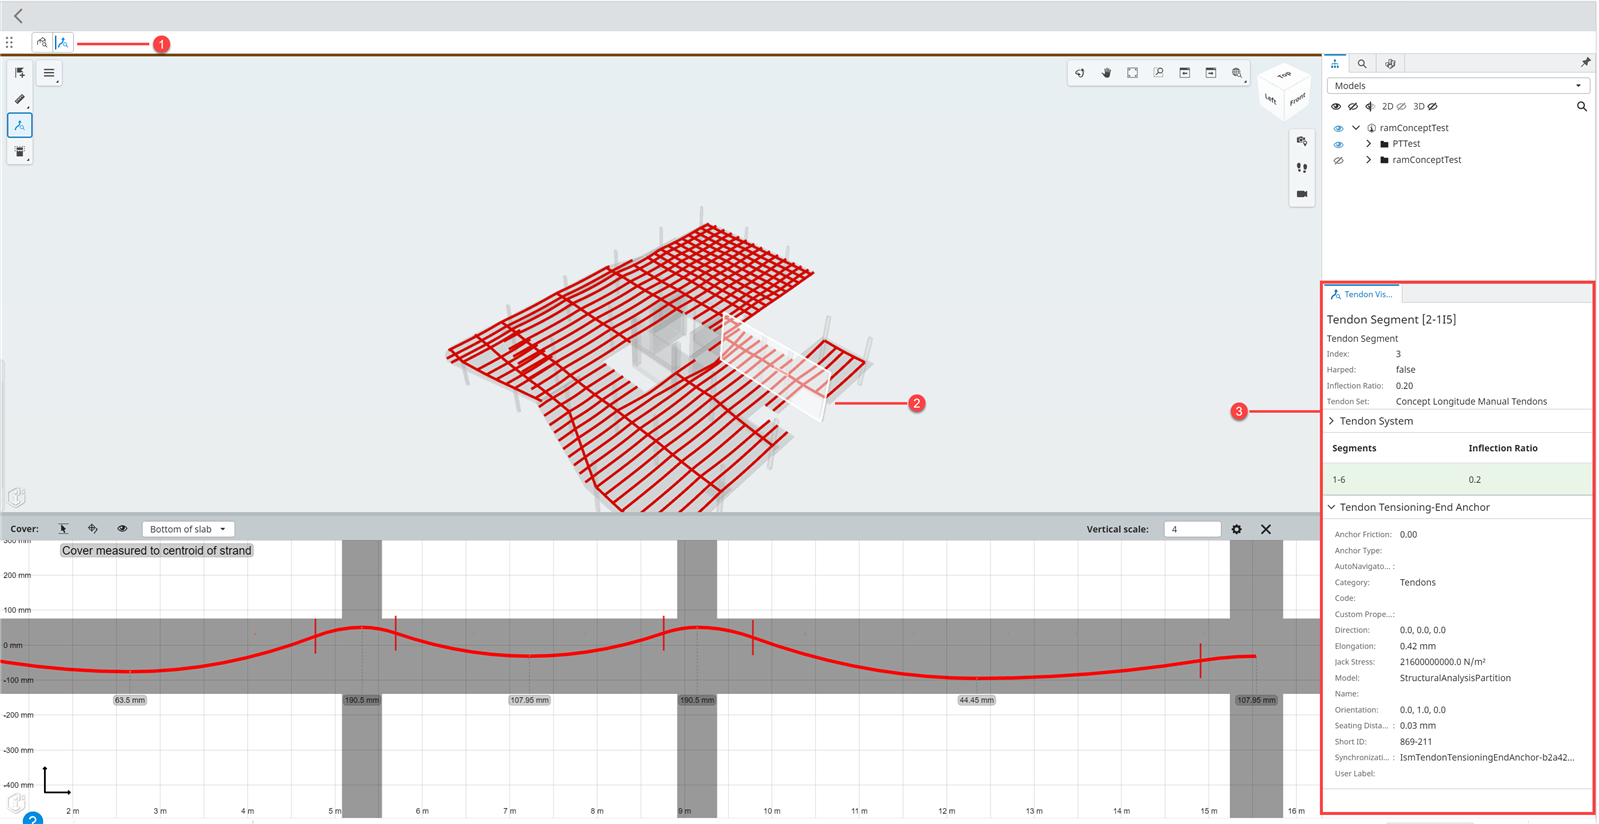Screen dimensions: 1599x824
Task: Hide the PTTest model via eye icon
Action: (1338, 144)
